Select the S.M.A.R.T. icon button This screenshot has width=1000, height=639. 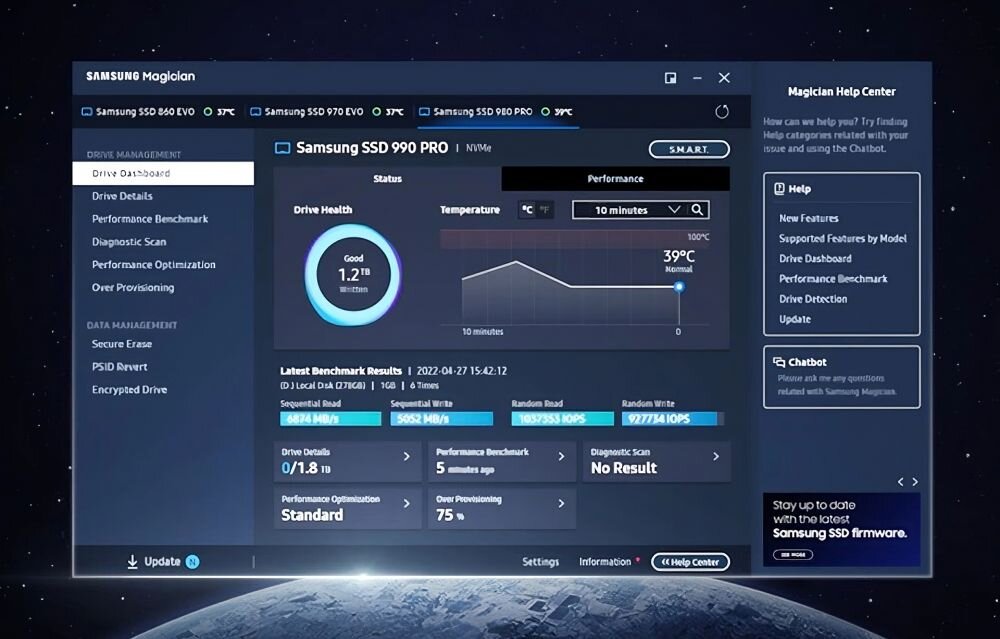point(689,148)
